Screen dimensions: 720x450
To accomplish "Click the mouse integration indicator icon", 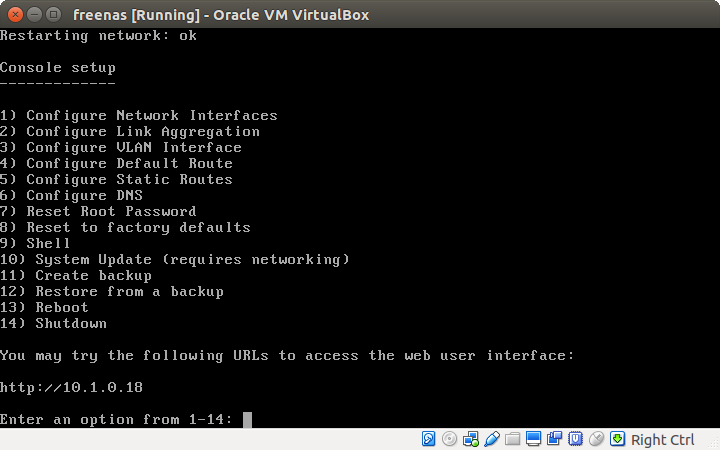I will point(596,439).
